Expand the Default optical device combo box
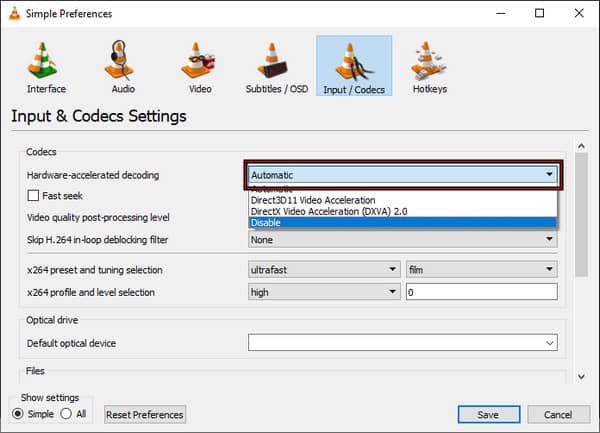 pyautogui.click(x=403, y=343)
